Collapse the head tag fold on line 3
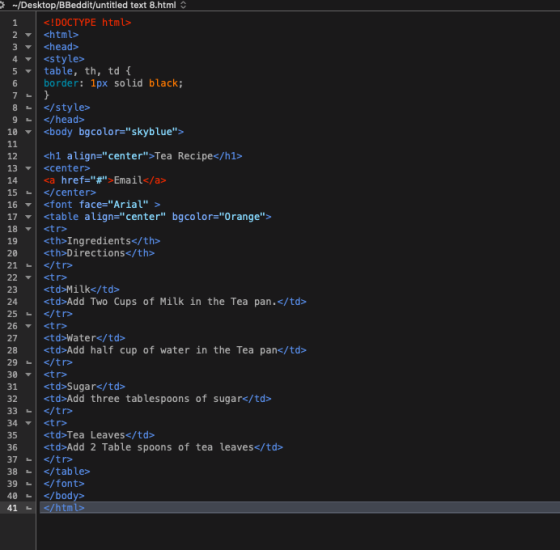 click(x=28, y=47)
